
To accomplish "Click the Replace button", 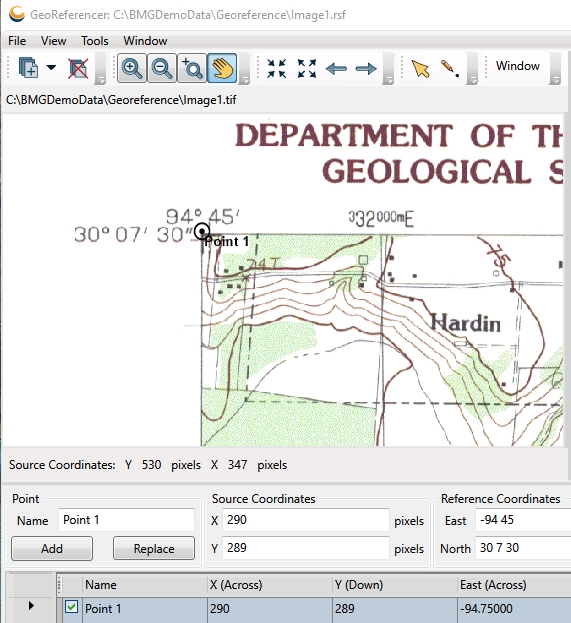I will point(154,548).
